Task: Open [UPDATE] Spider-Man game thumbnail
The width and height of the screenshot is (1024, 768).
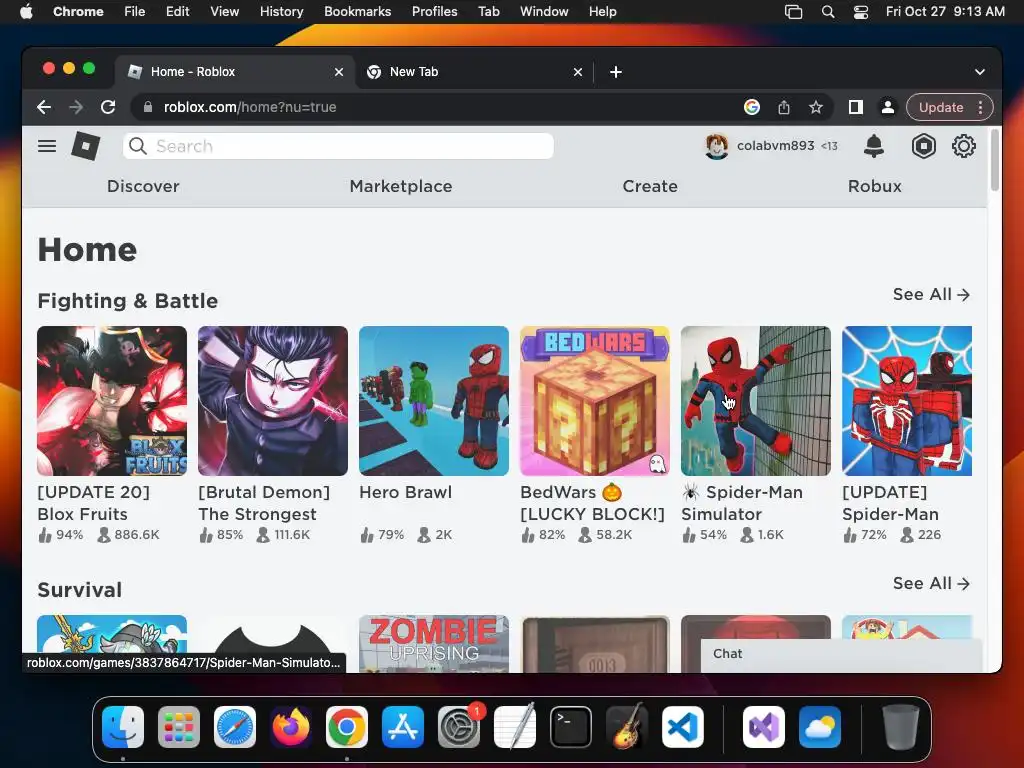Action: (x=906, y=401)
